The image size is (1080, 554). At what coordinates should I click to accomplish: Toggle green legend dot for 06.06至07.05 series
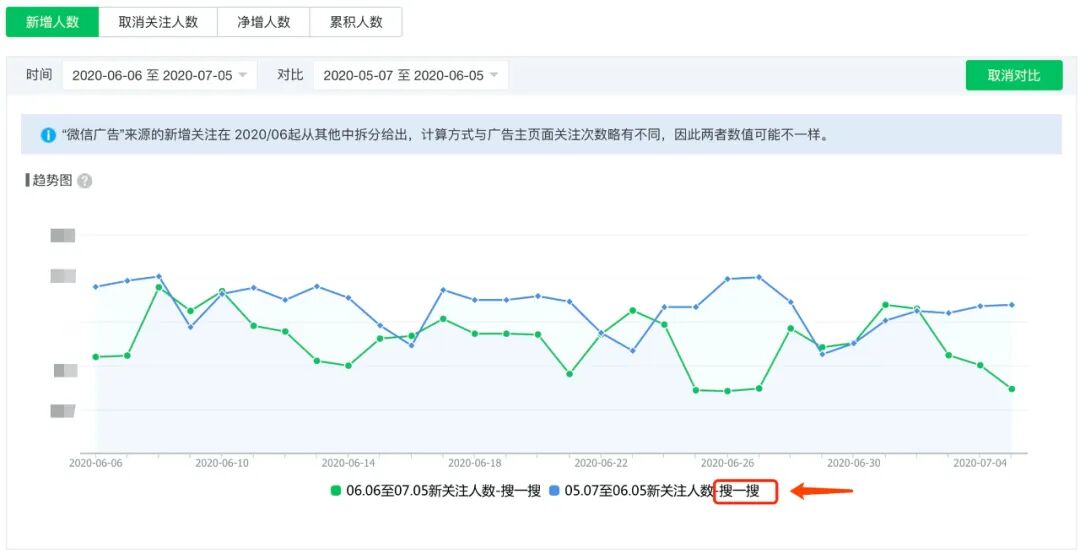click(336, 491)
